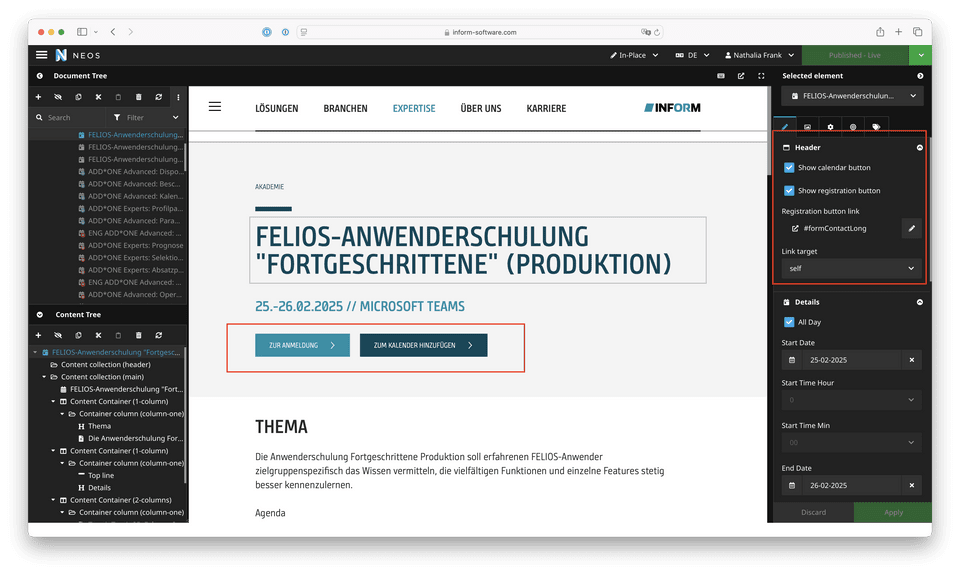Toggle hidden state in the Content Tree toolbar

58,335
